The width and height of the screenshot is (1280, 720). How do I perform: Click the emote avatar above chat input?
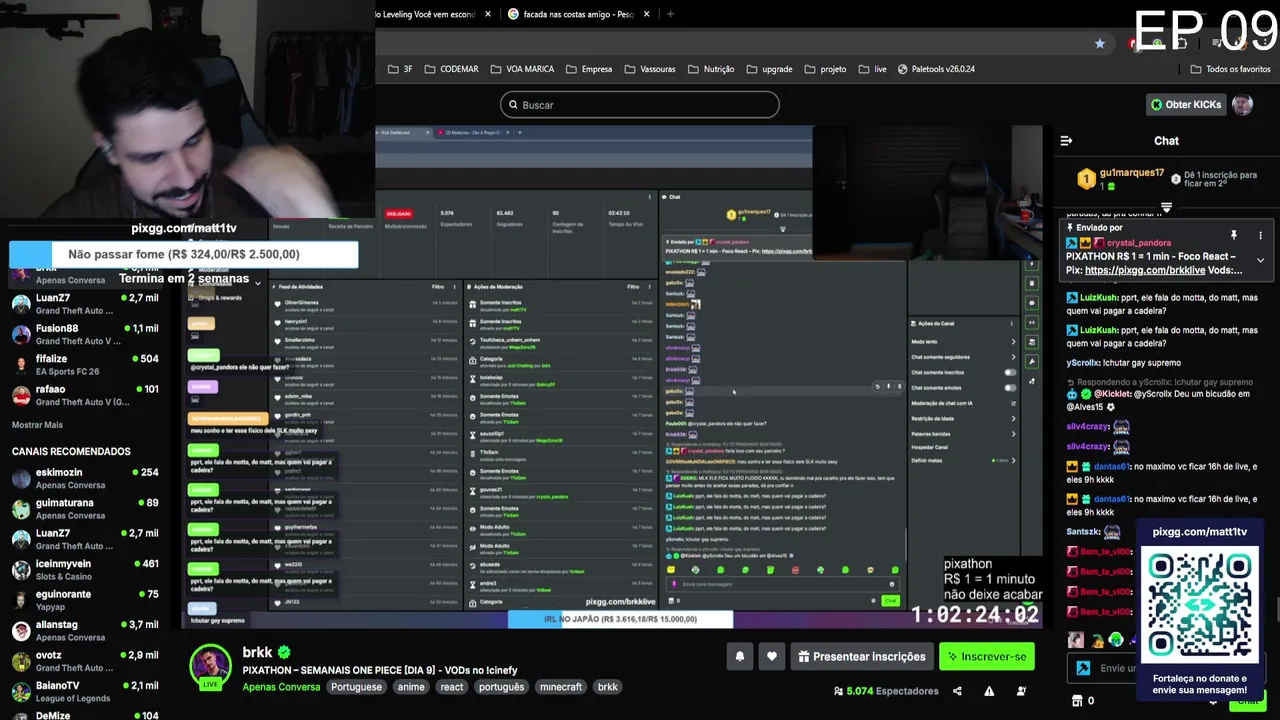1076,640
